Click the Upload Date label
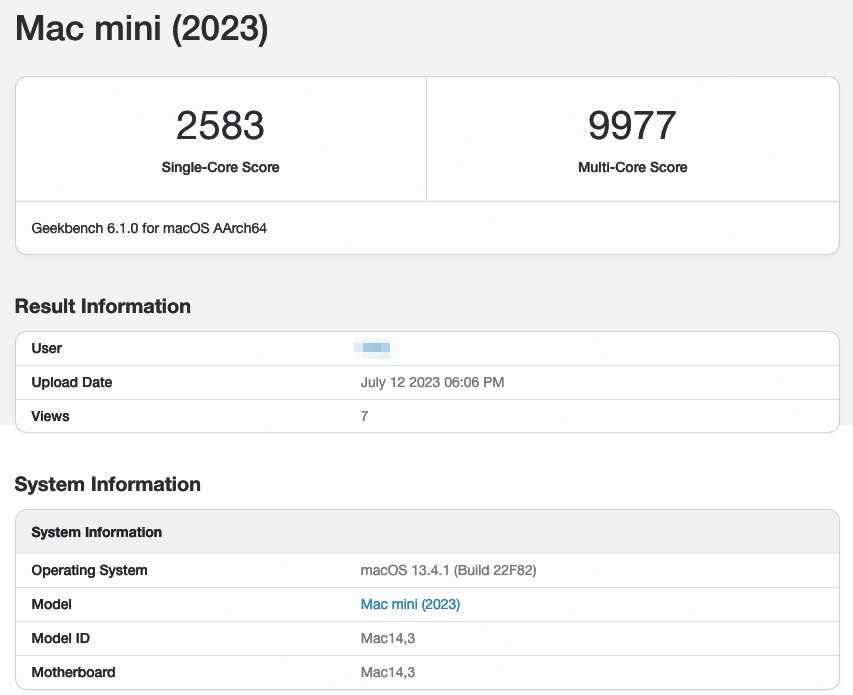The image size is (853, 695). 72,382
